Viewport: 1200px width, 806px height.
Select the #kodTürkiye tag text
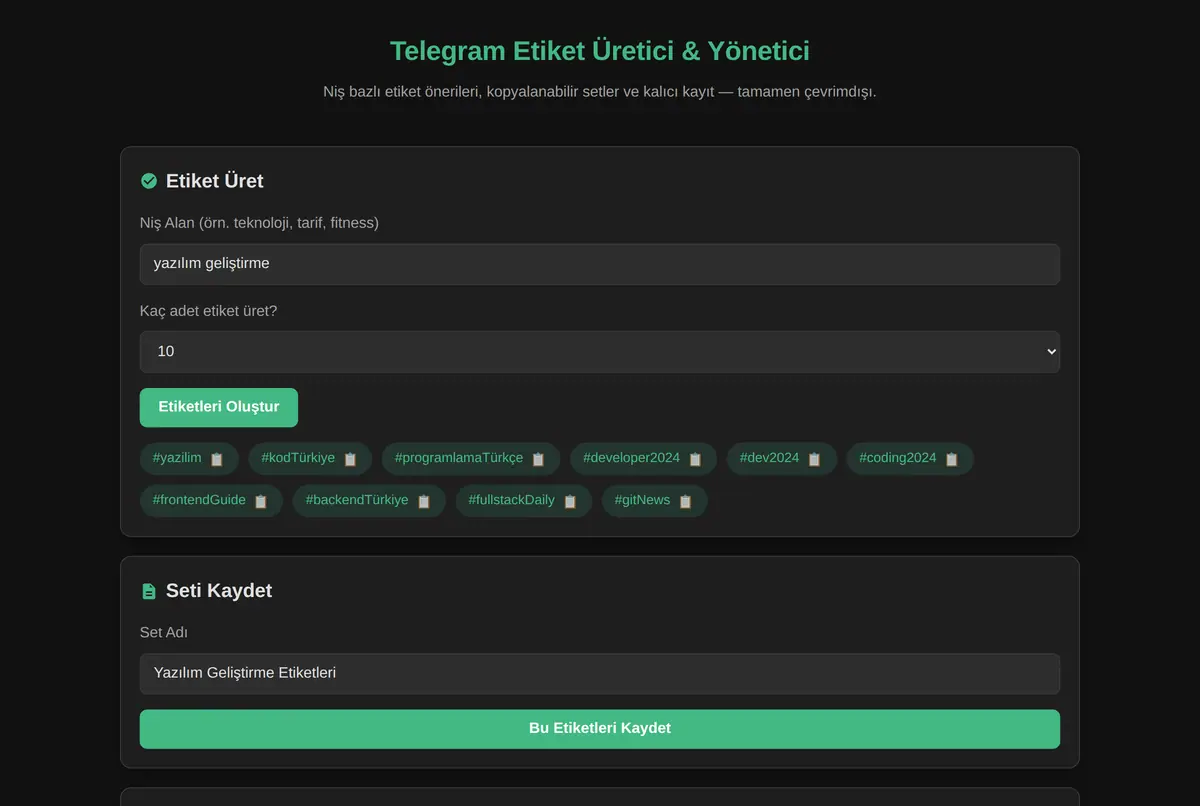[298, 458]
